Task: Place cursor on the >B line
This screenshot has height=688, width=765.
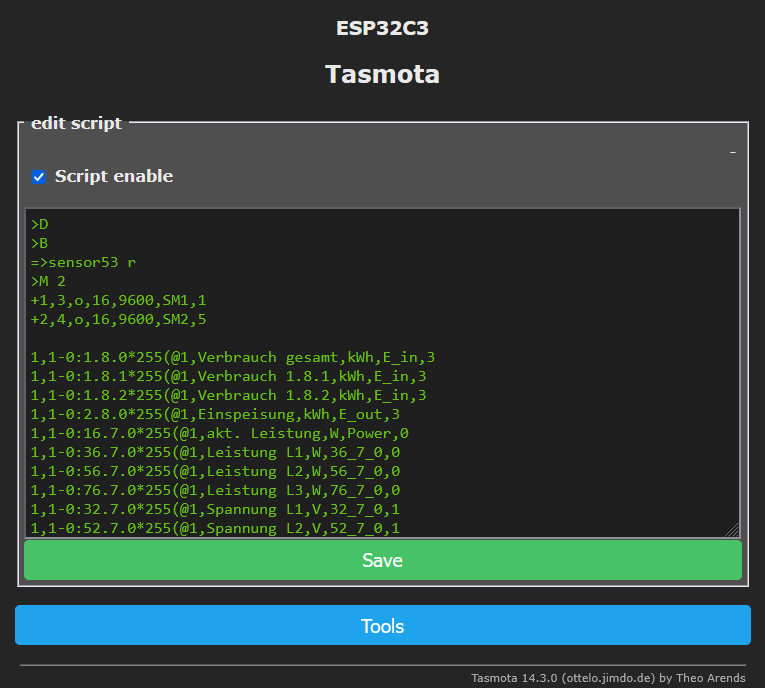Action: (40, 243)
